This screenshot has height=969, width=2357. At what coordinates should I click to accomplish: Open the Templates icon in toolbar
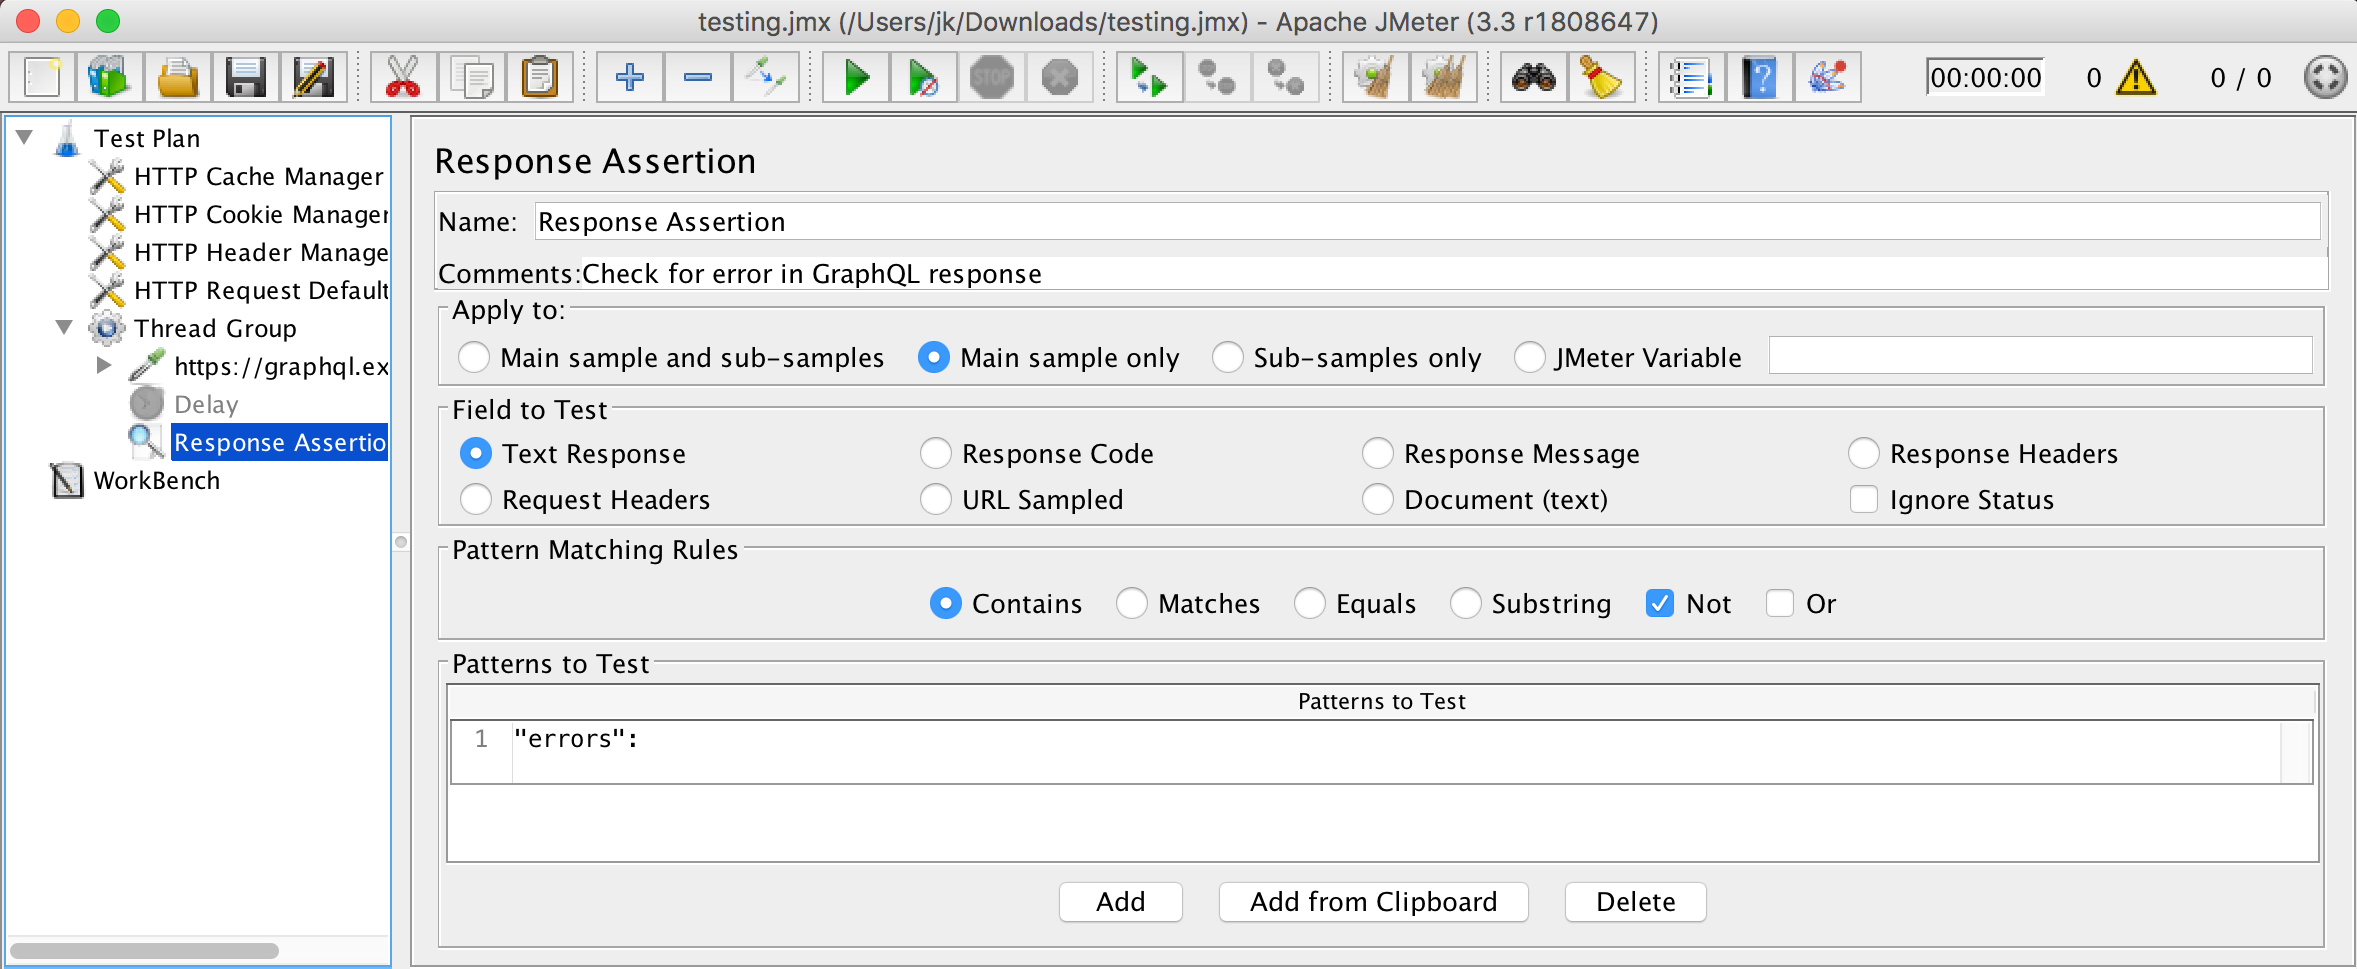tap(109, 78)
